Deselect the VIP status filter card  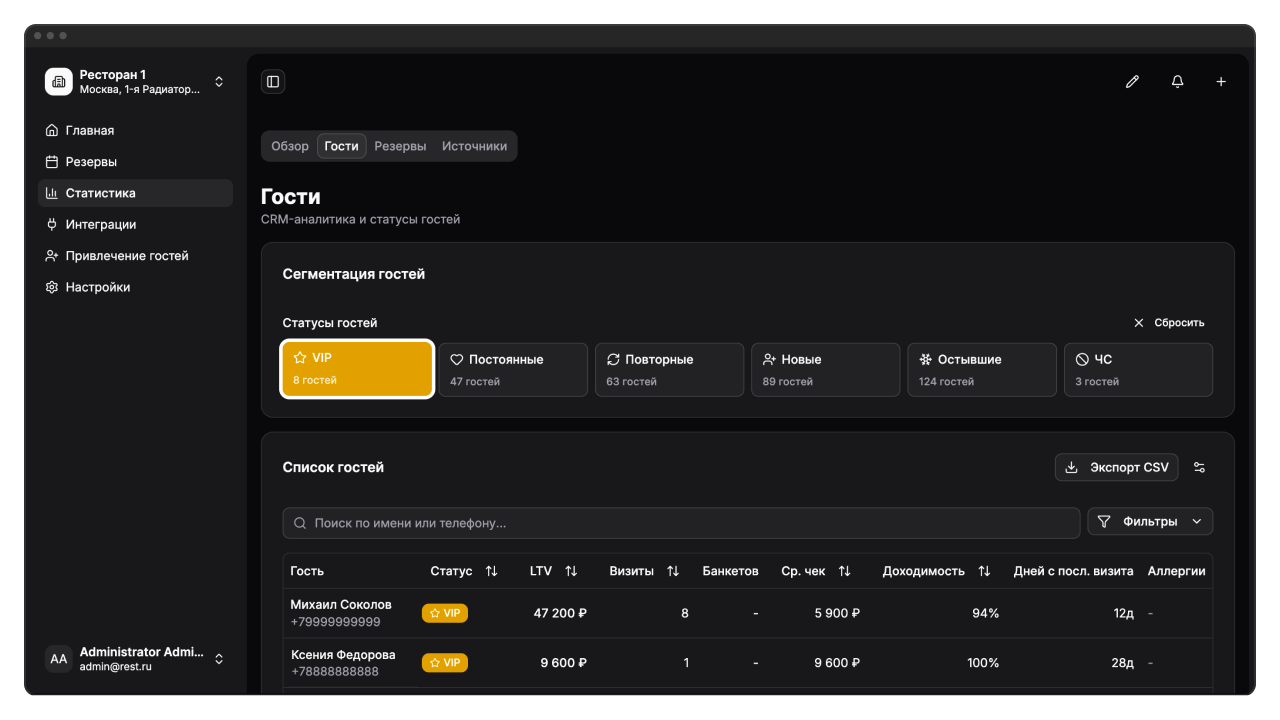tap(357, 370)
